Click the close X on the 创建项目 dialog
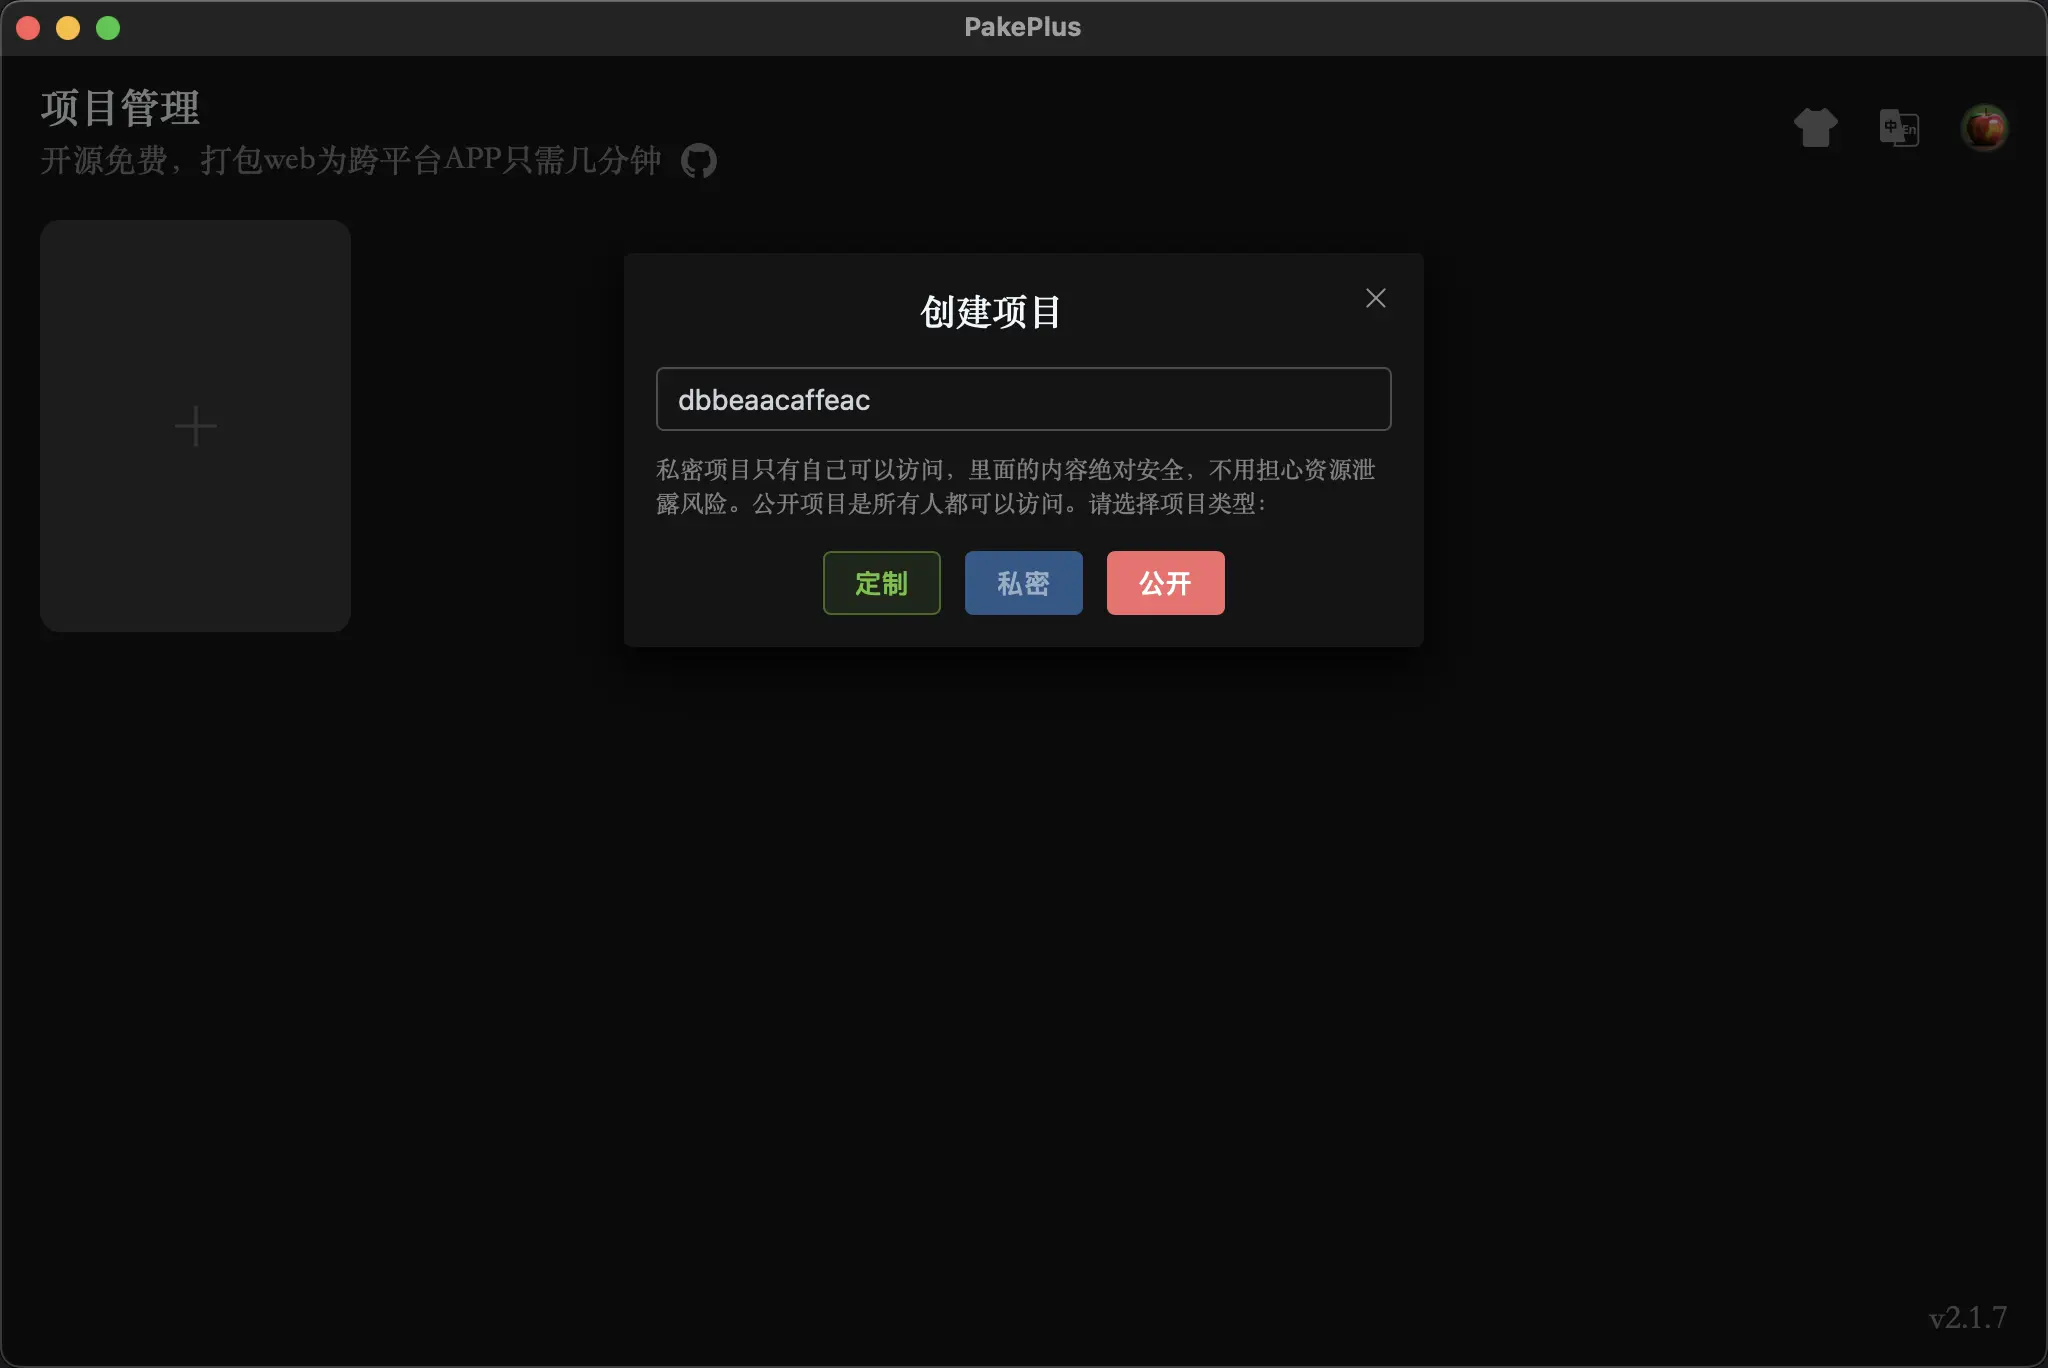The width and height of the screenshot is (2048, 1368). tap(1375, 297)
